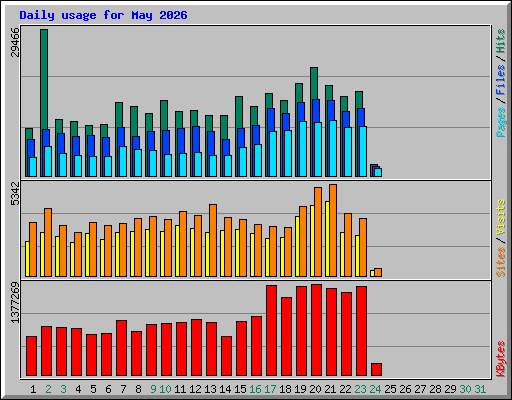Click day label 16 on the x-axis

pos(255,389)
